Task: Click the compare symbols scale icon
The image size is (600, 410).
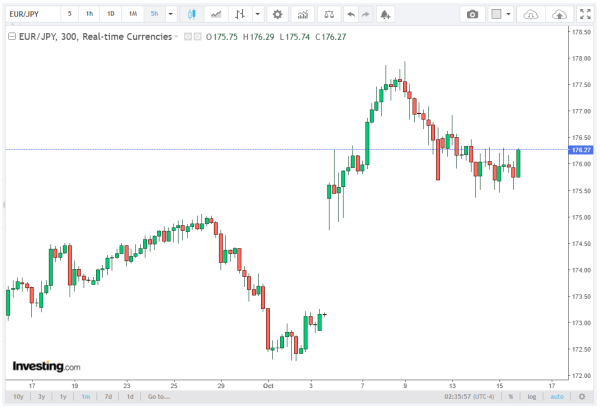Action: (331, 14)
